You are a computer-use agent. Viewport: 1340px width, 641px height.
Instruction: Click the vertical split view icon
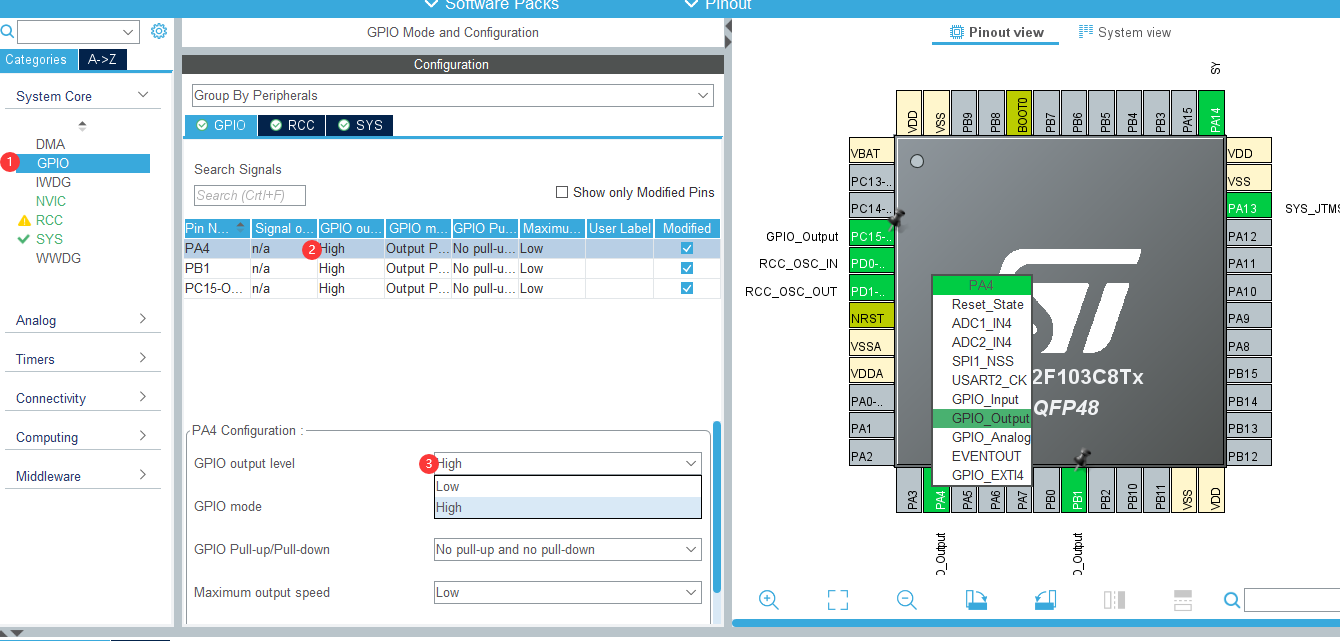1114,599
